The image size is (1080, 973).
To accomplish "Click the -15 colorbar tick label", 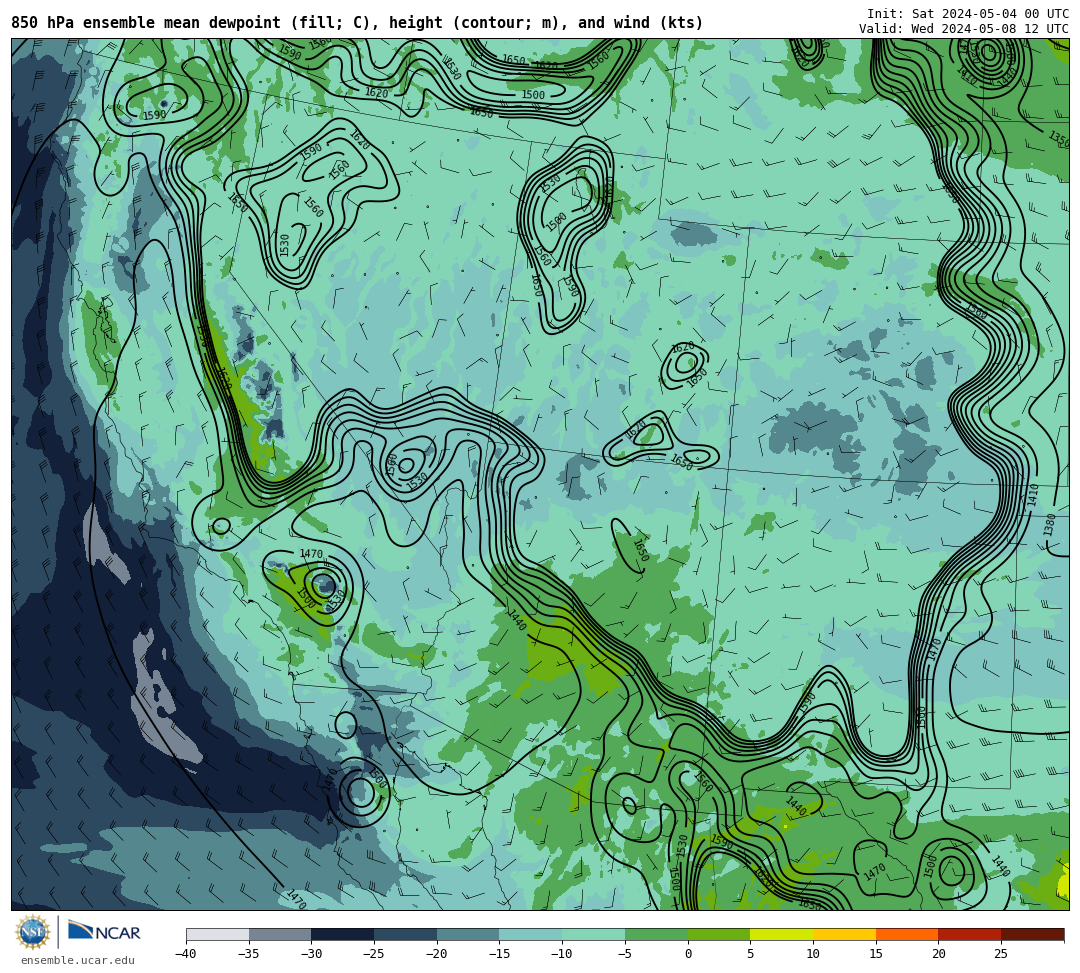I will 499,954.
